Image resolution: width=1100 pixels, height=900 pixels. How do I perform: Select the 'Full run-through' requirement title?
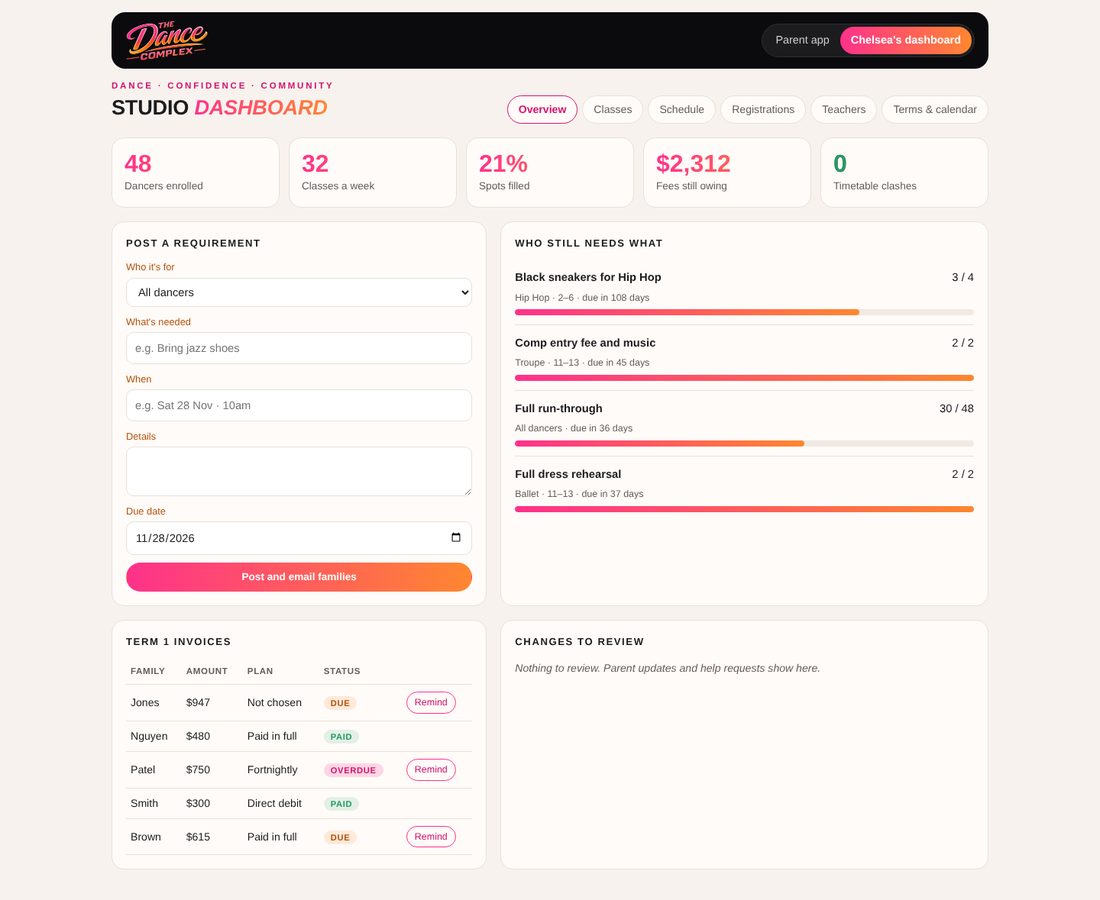click(558, 408)
